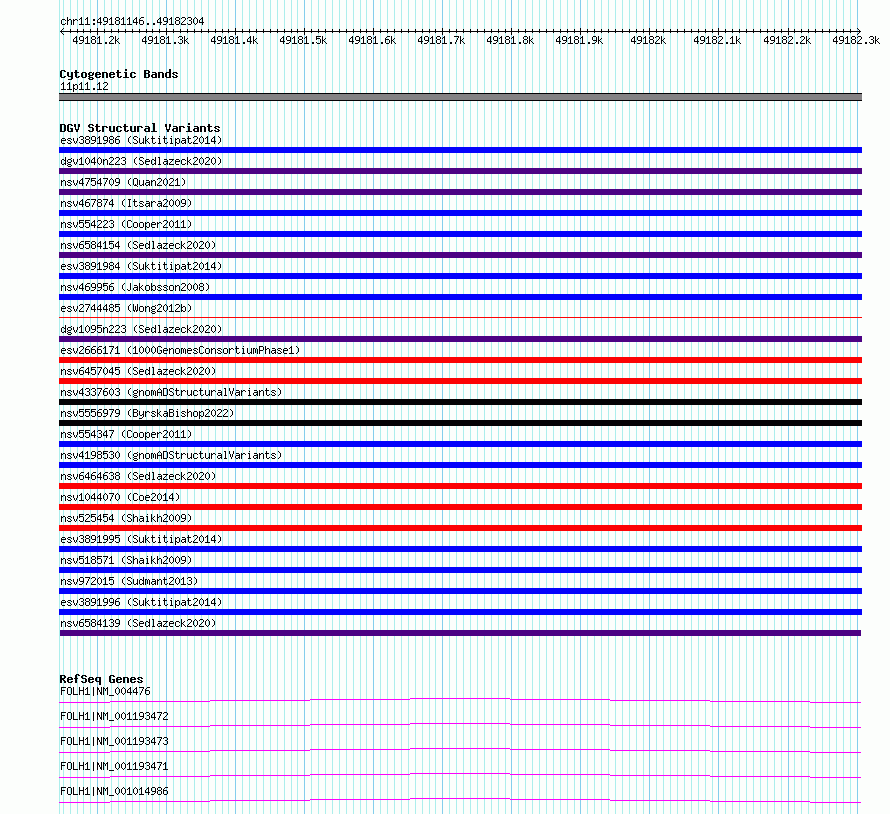Viewport: 890px width, 814px height.
Task: Click esv3891996 (Suktitipat2014) label
Action: pos(141,602)
